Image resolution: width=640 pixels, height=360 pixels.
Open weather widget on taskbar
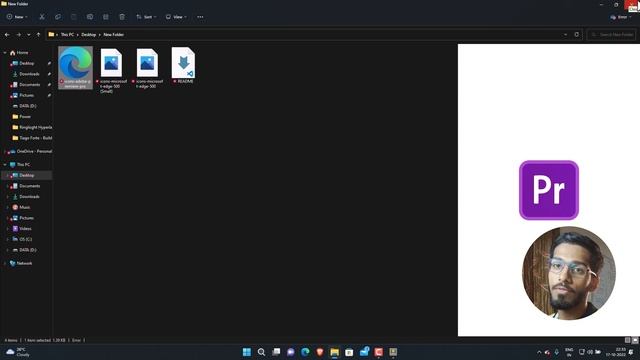point(17,352)
